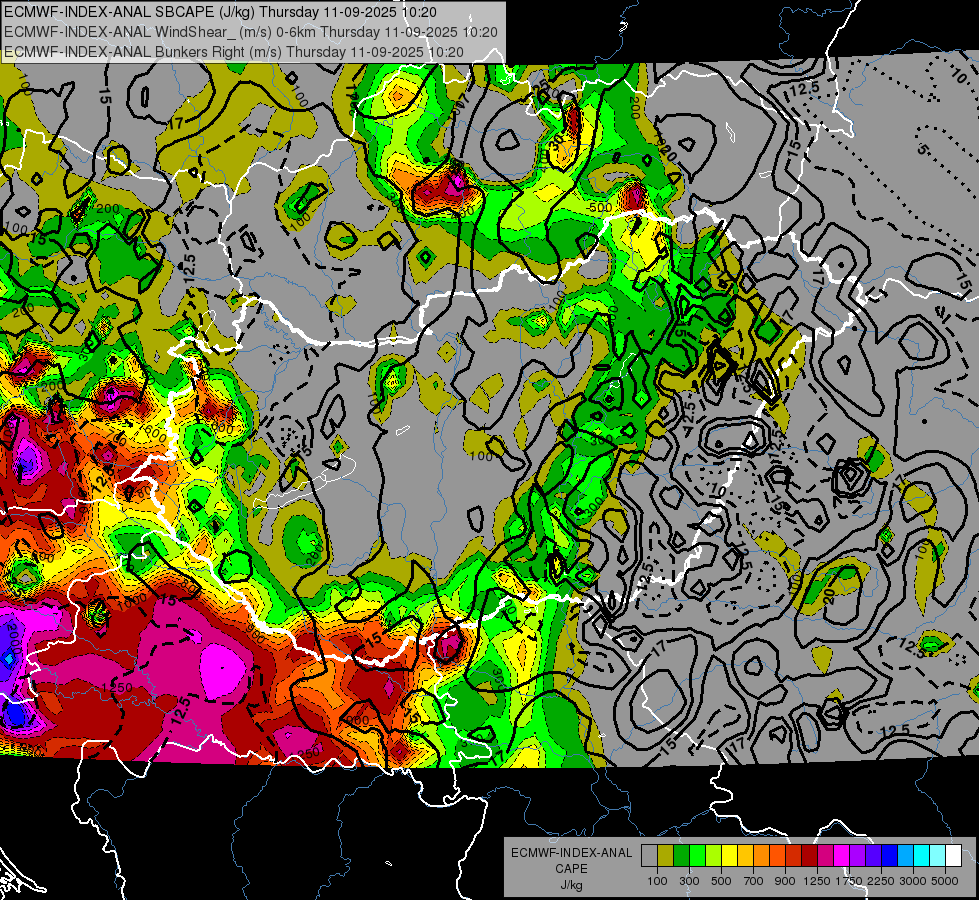Click the legend value 300
979x900 pixels.
click(689, 881)
